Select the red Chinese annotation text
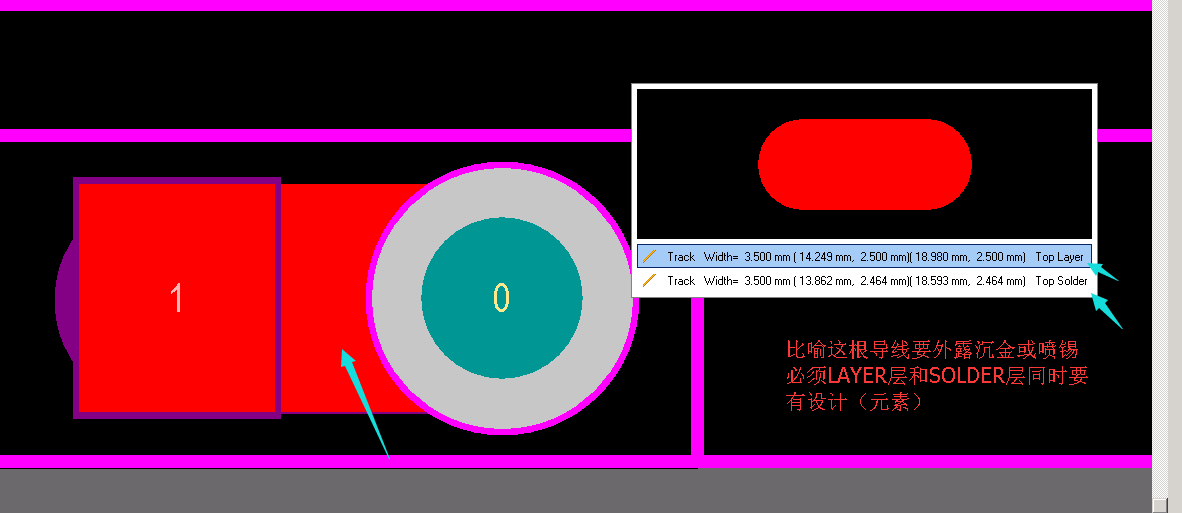Image resolution: width=1182 pixels, height=513 pixels. (937, 376)
